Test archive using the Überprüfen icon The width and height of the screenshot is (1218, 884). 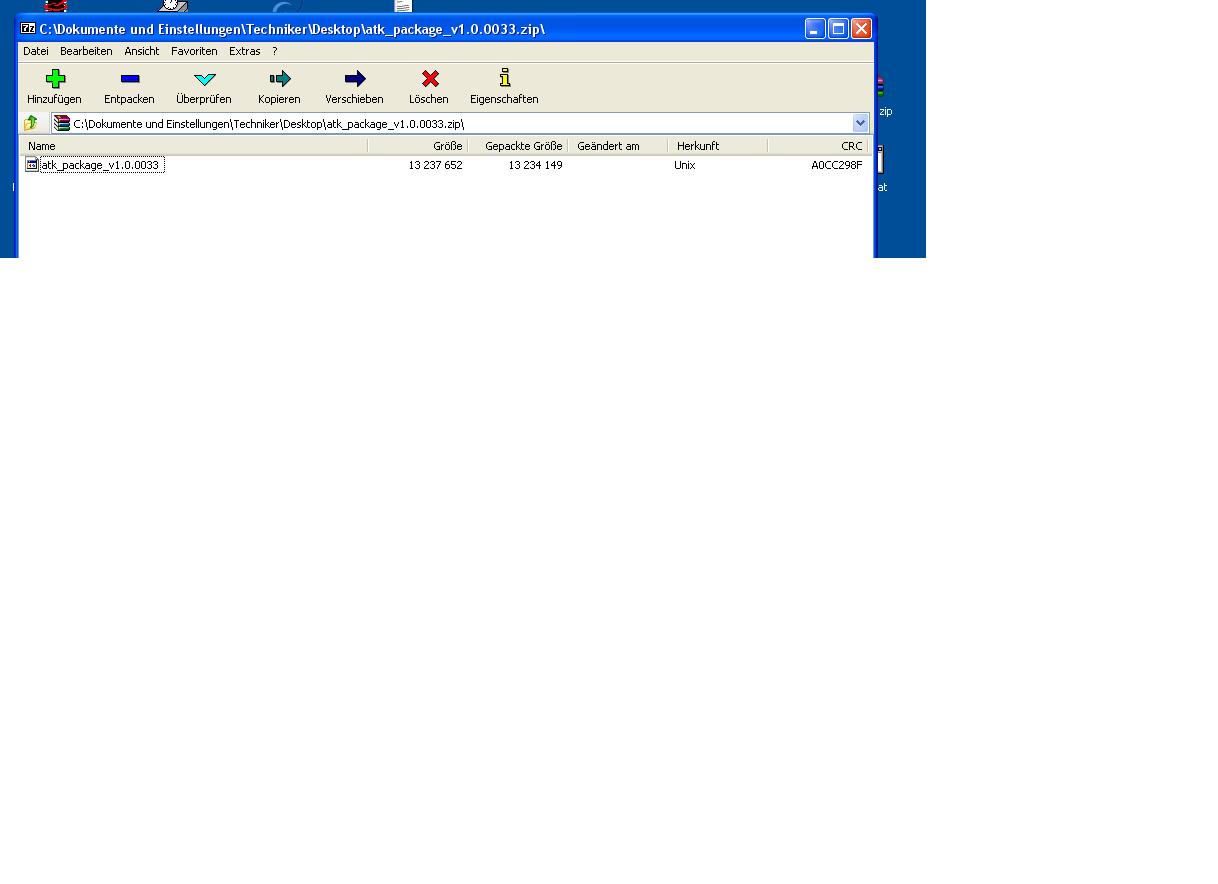(x=204, y=79)
